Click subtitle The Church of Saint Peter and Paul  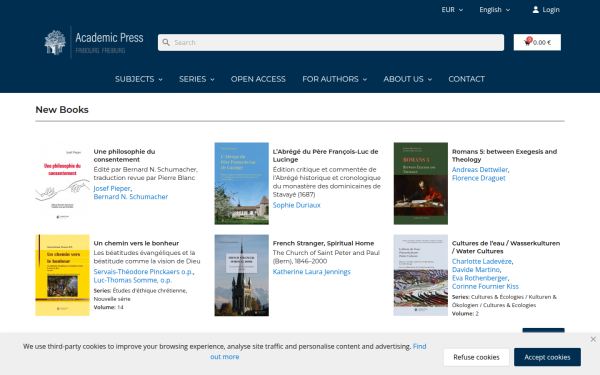[326, 253]
